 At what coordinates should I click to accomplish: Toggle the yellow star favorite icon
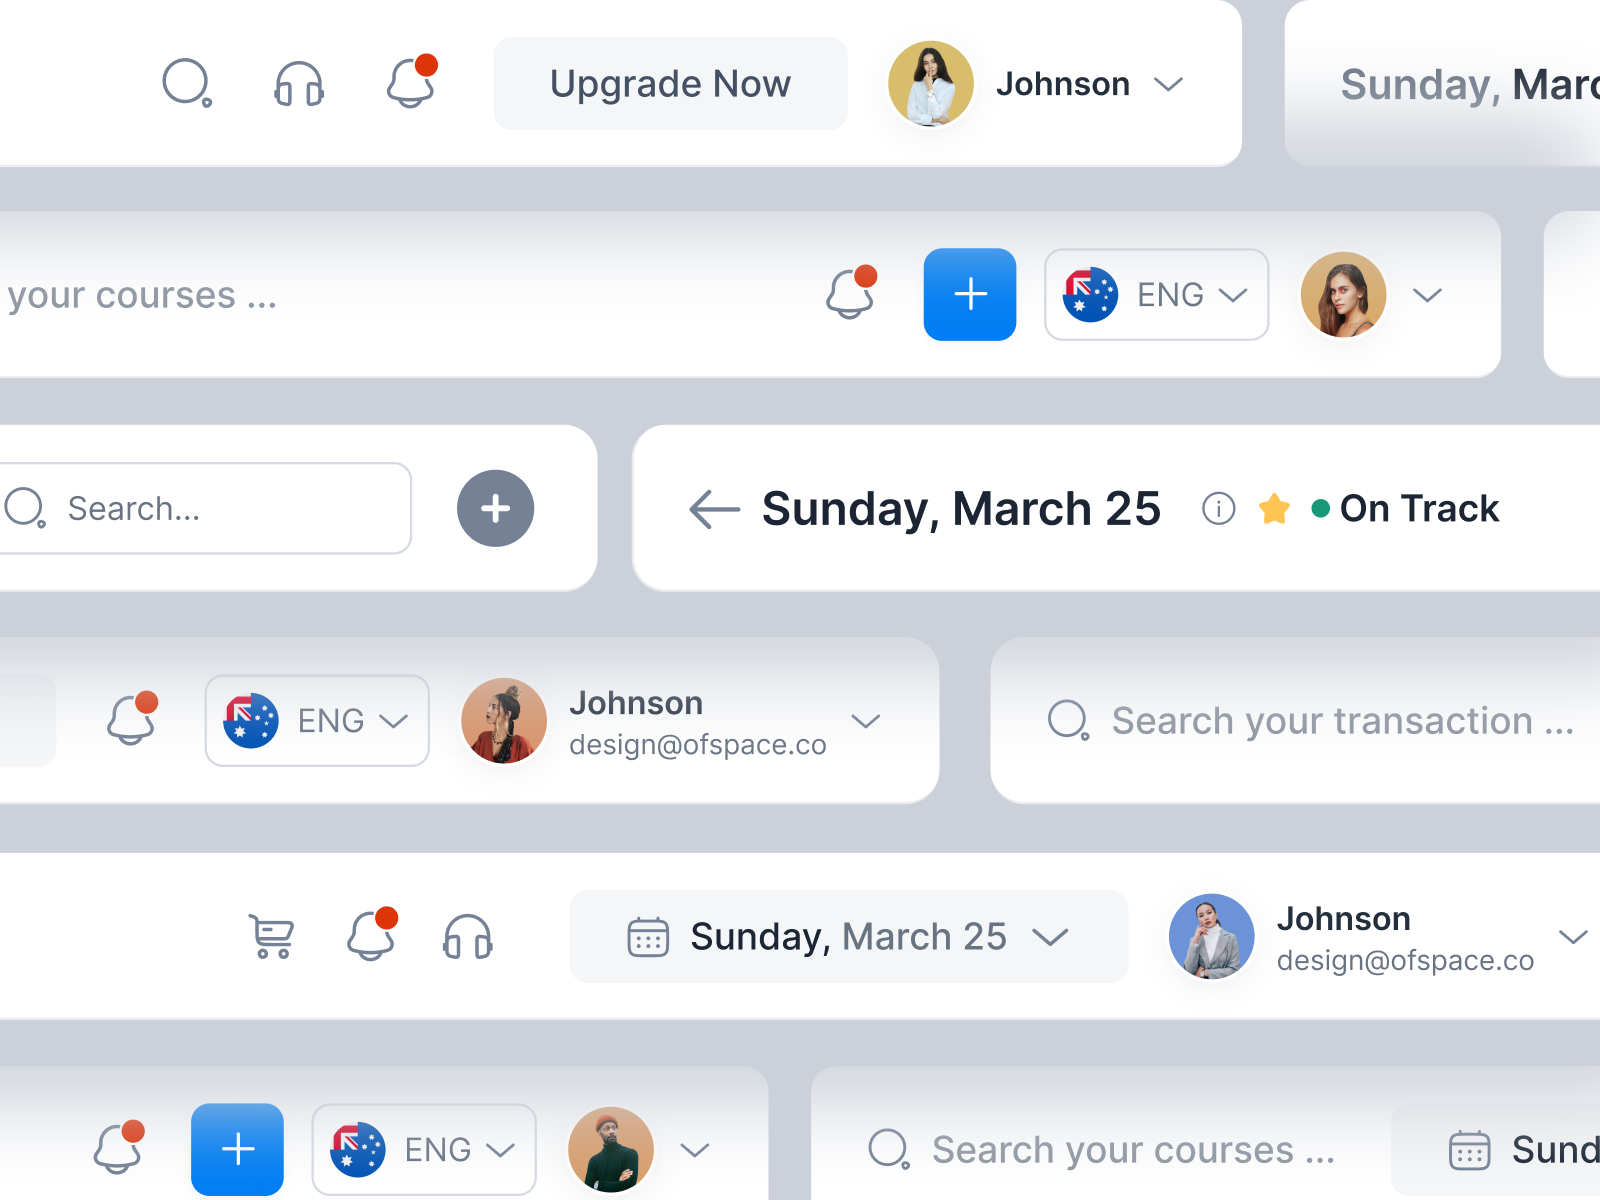(x=1274, y=509)
